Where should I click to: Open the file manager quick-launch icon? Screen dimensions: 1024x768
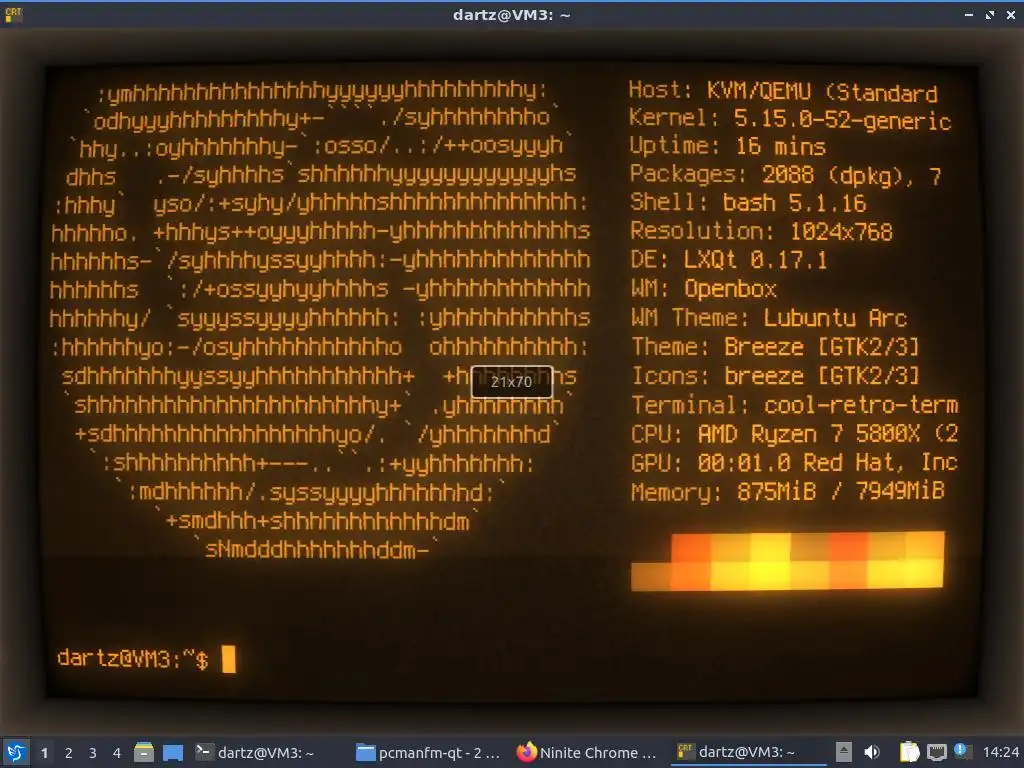144,752
